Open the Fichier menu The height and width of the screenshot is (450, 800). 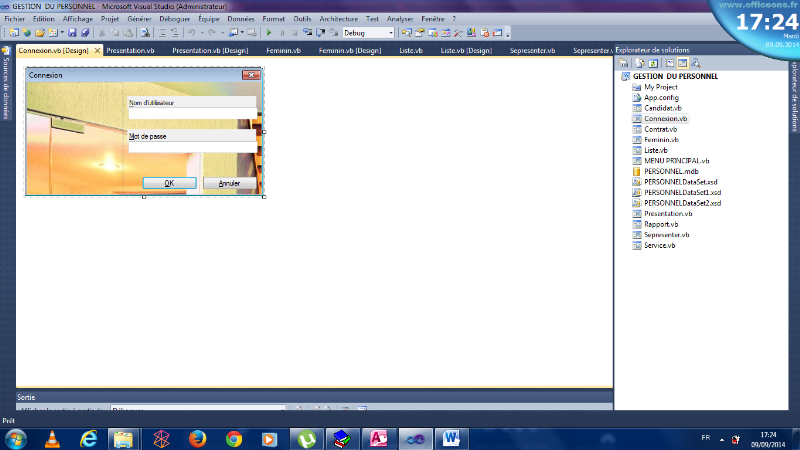(15, 19)
